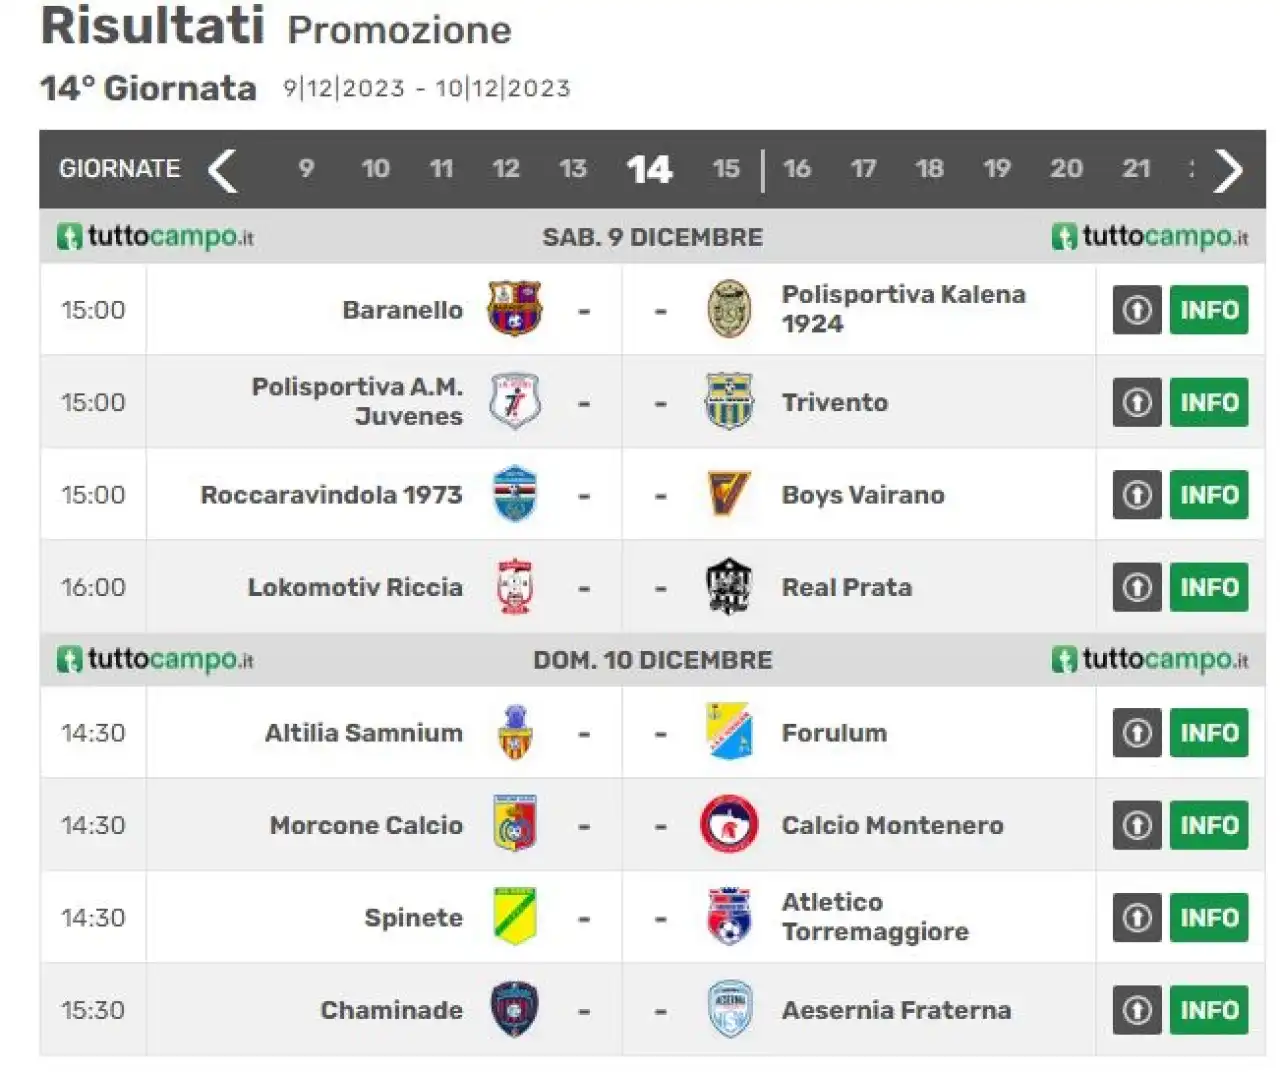Viewport: 1280px width, 1072px height.
Task: Click the Chaminade team crest
Action: 514,1009
